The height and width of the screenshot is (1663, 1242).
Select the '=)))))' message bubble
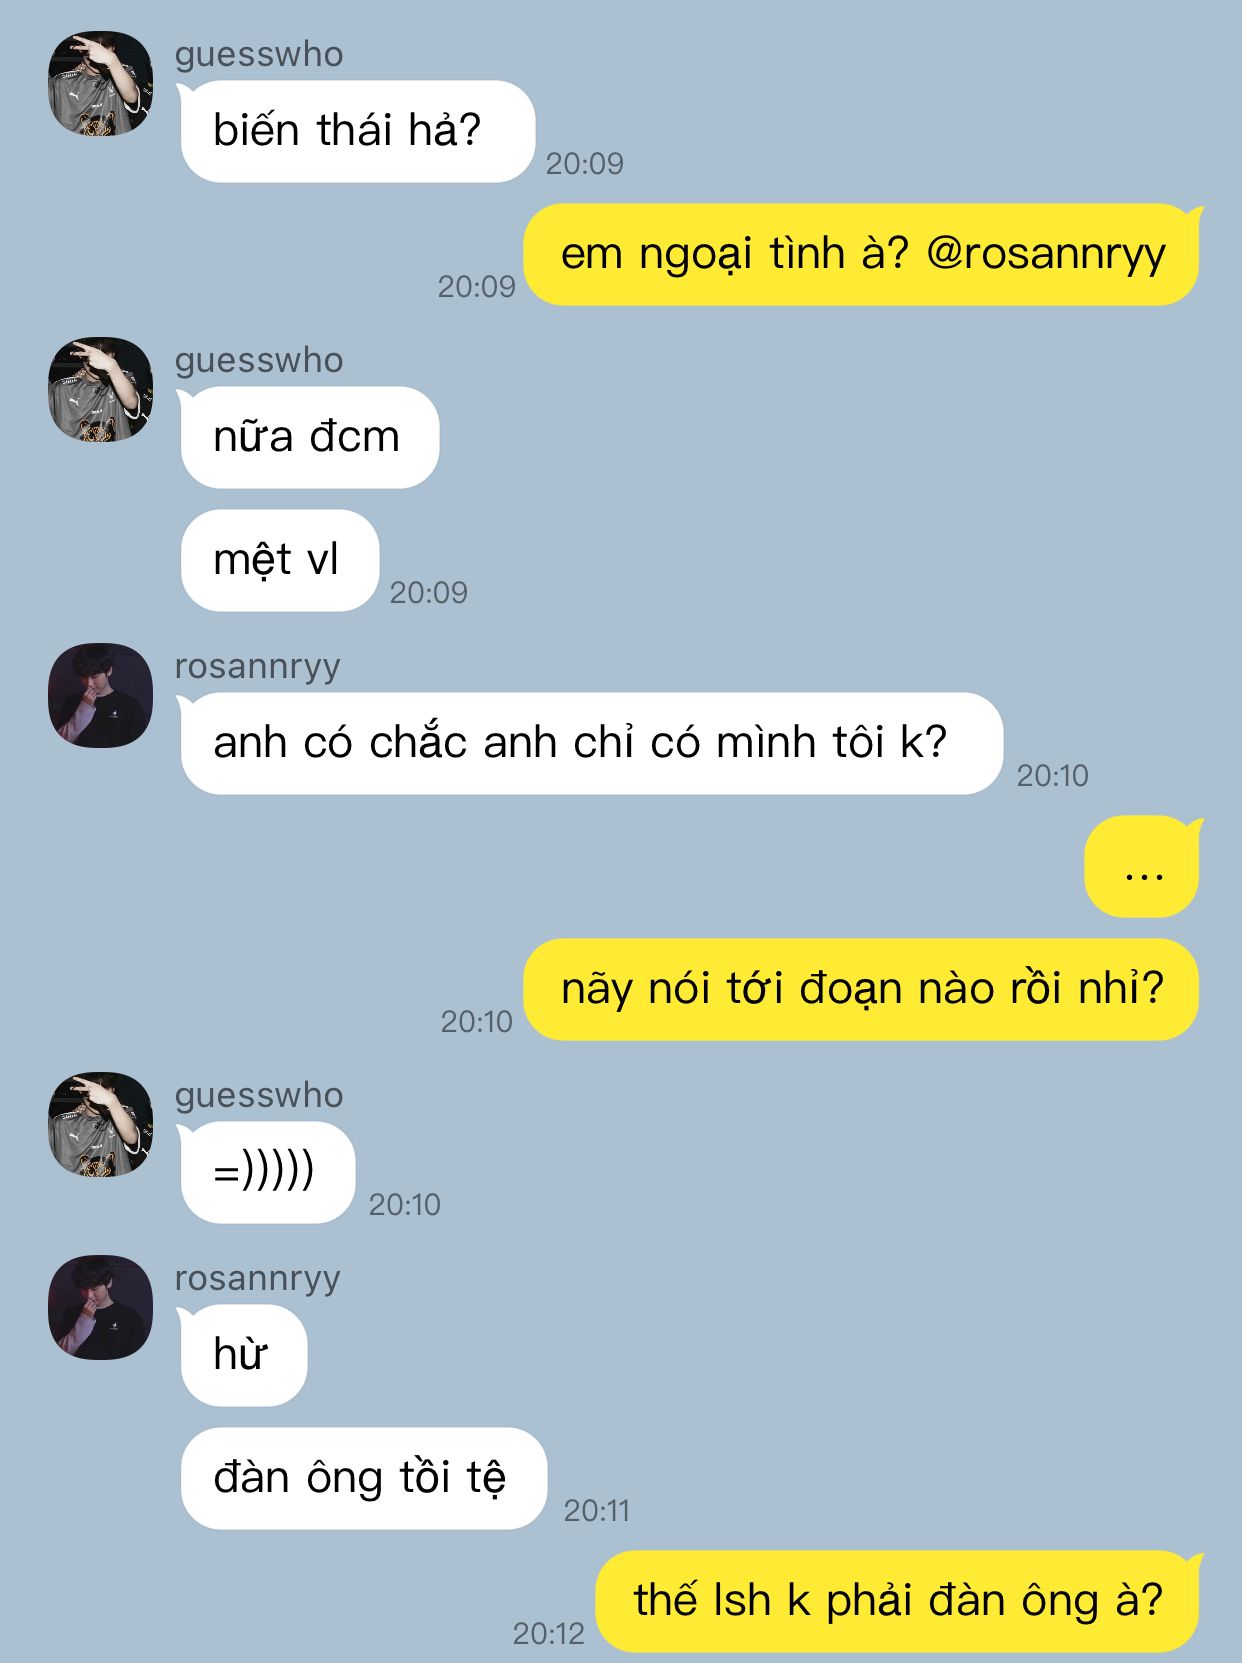coord(267,1173)
